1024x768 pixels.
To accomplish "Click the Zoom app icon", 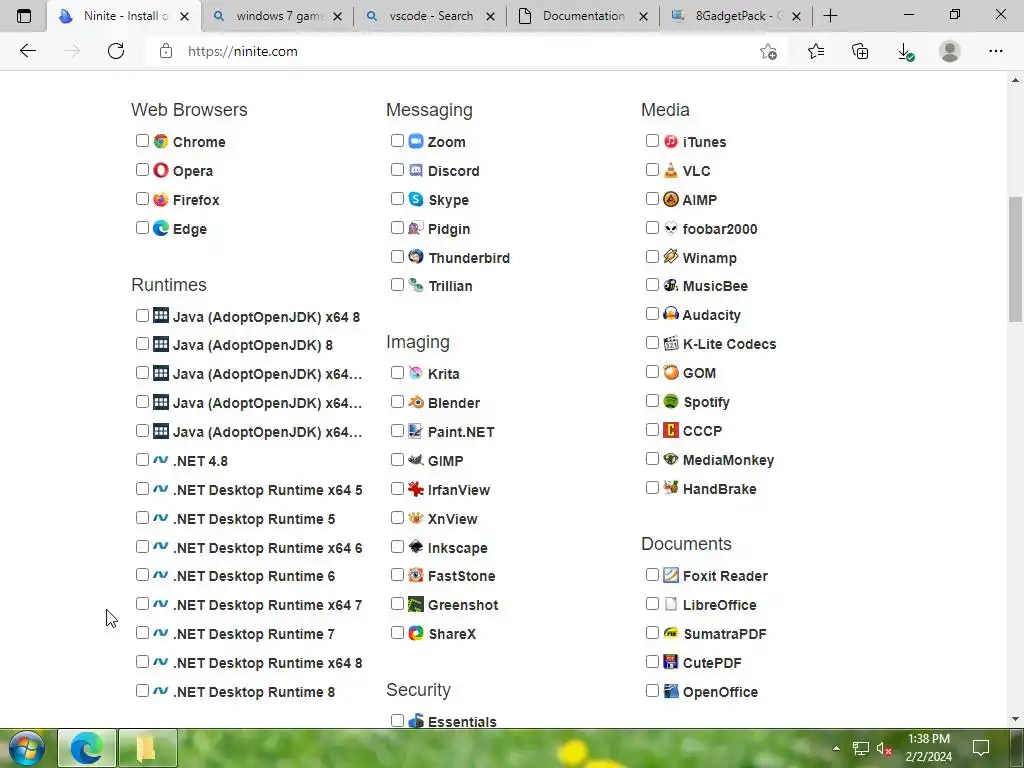I will coord(416,141).
